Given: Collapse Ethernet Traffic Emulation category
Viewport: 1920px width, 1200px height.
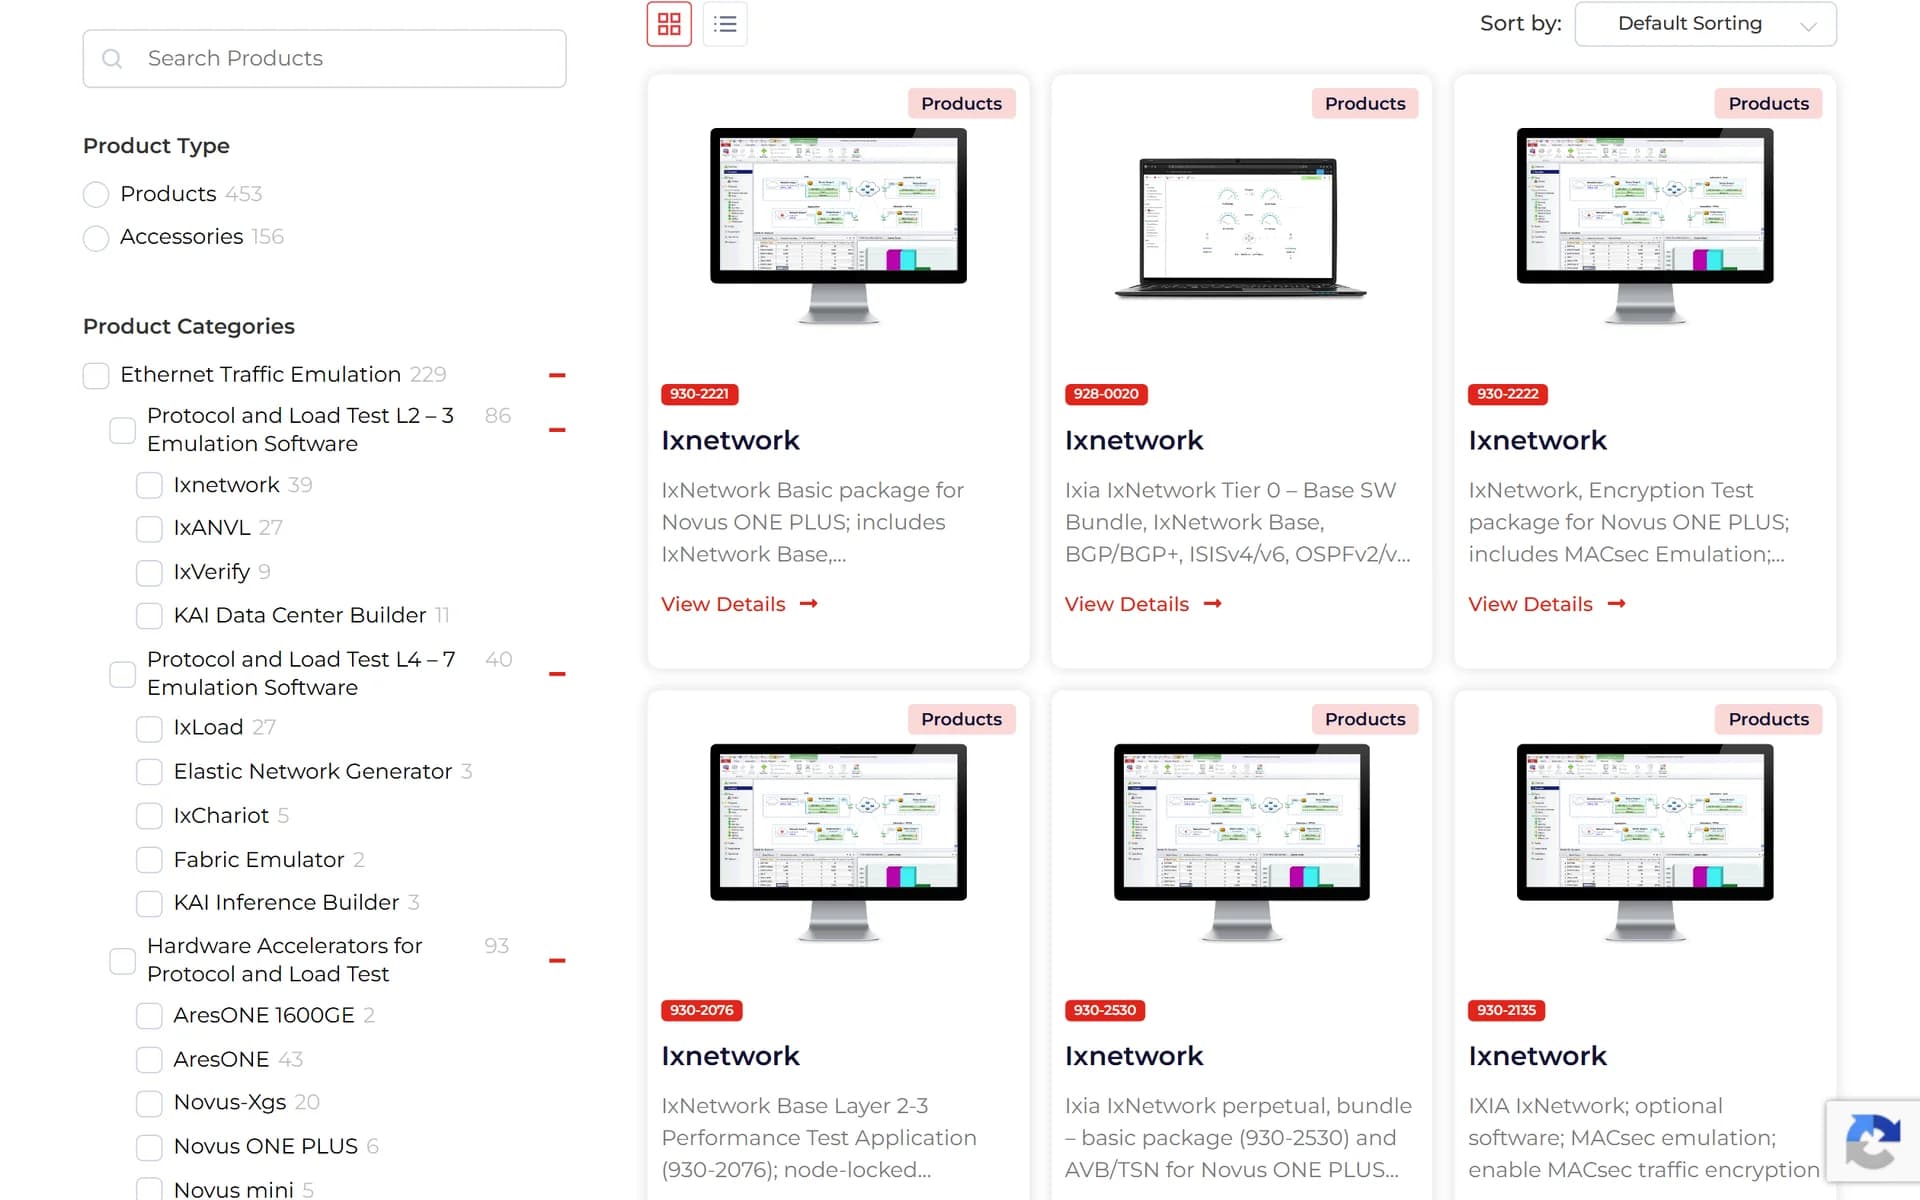Looking at the screenshot, I should 557,375.
